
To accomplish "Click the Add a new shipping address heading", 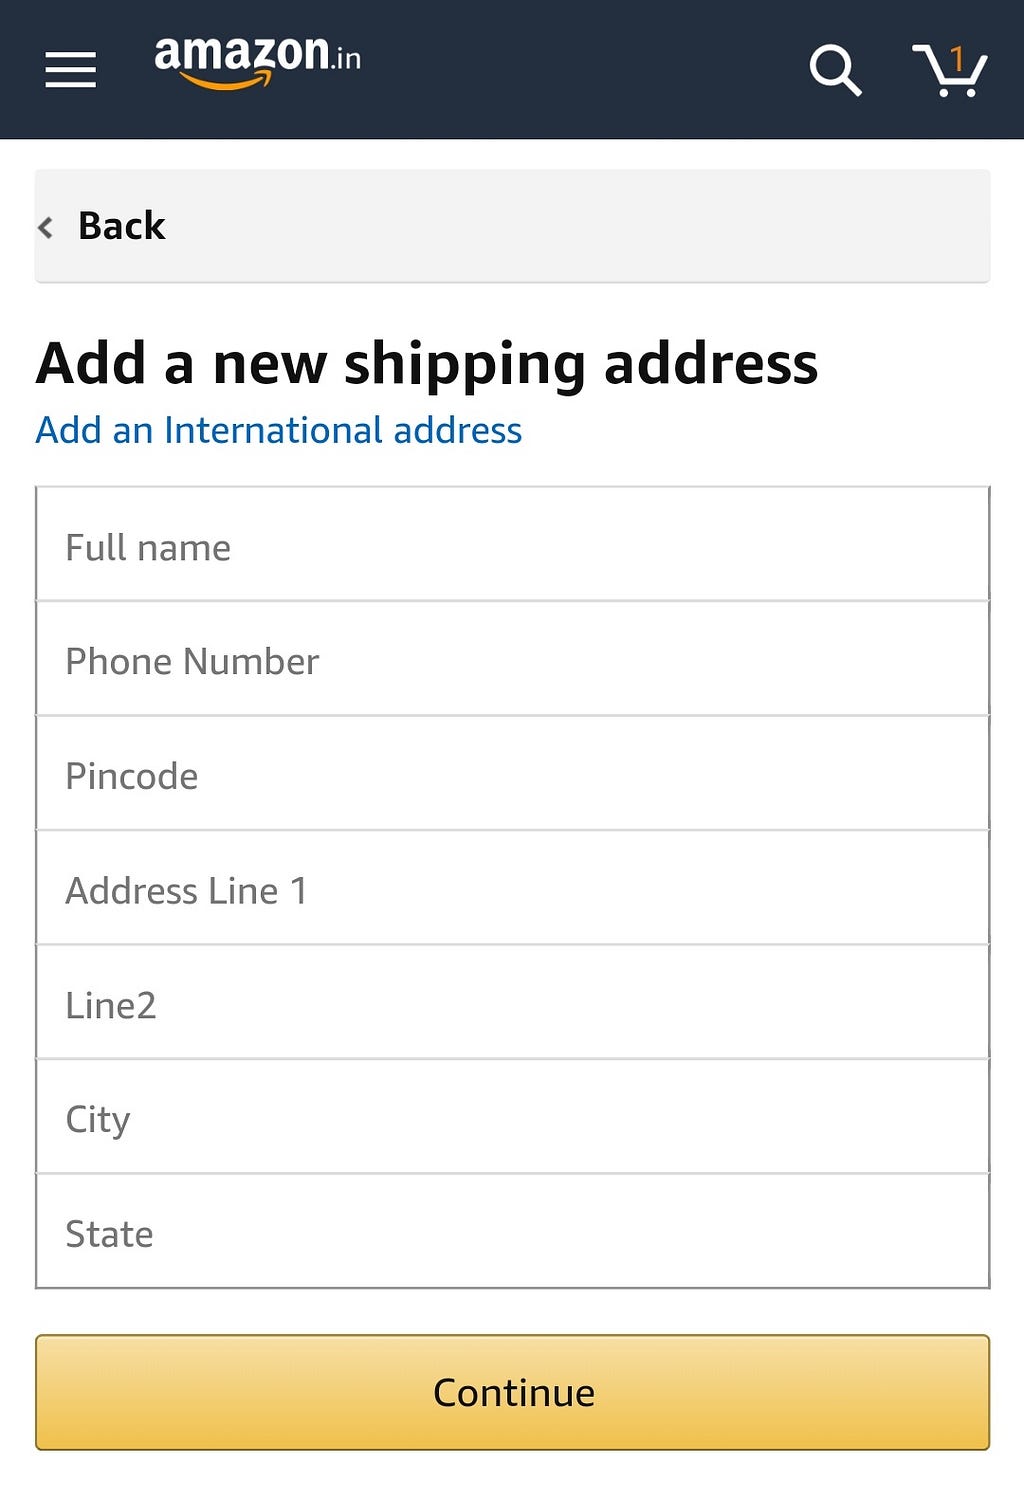I will [427, 362].
